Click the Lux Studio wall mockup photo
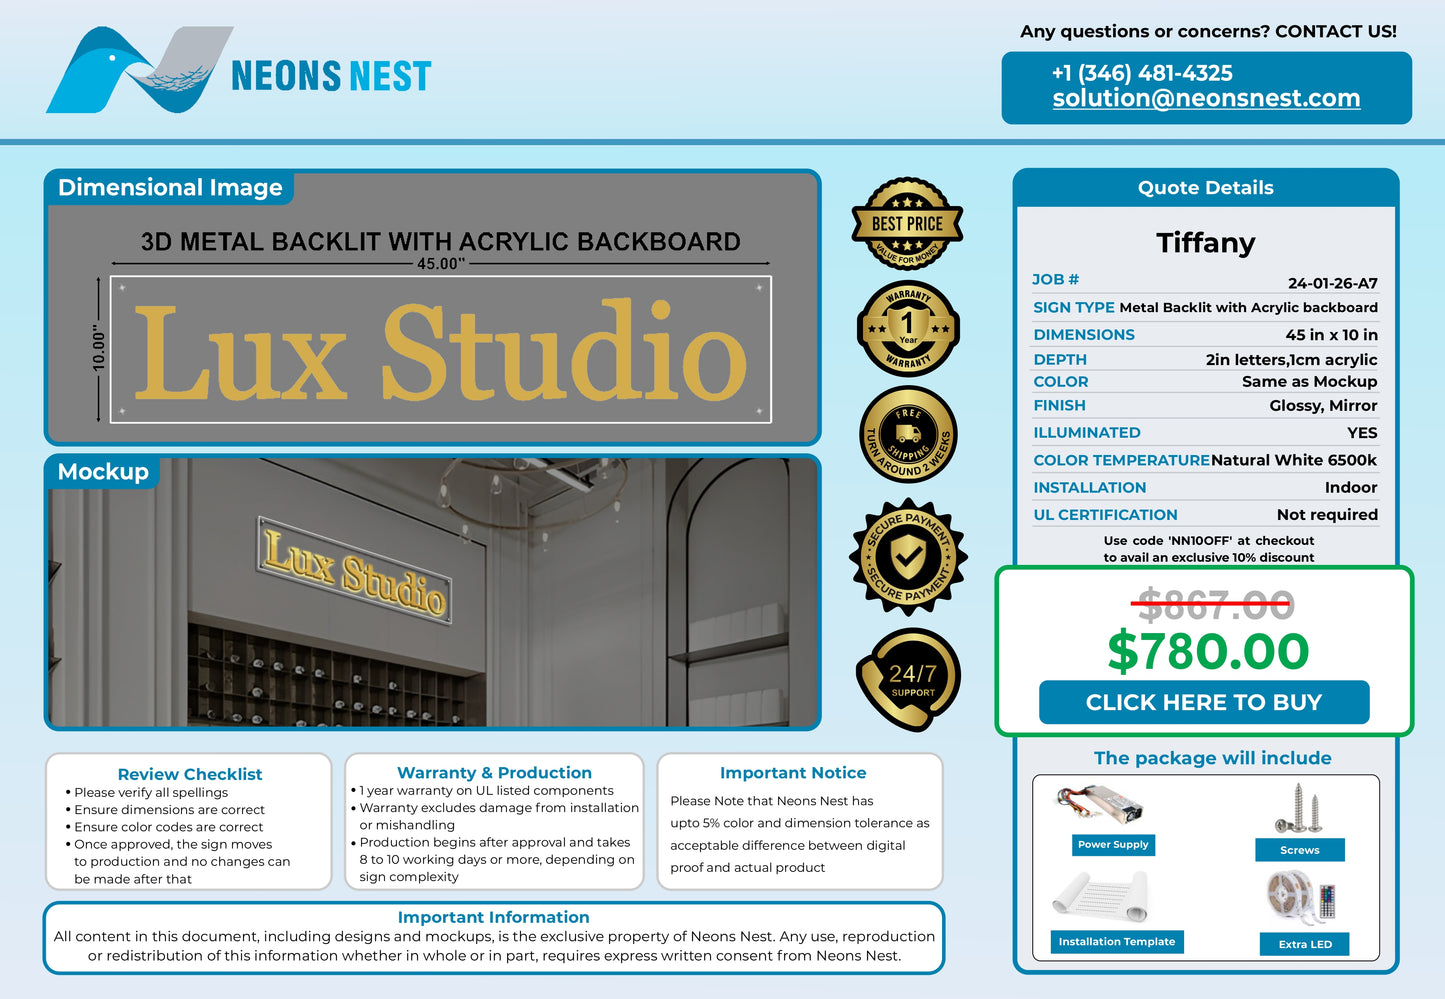The height and width of the screenshot is (999, 1445). point(433,593)
